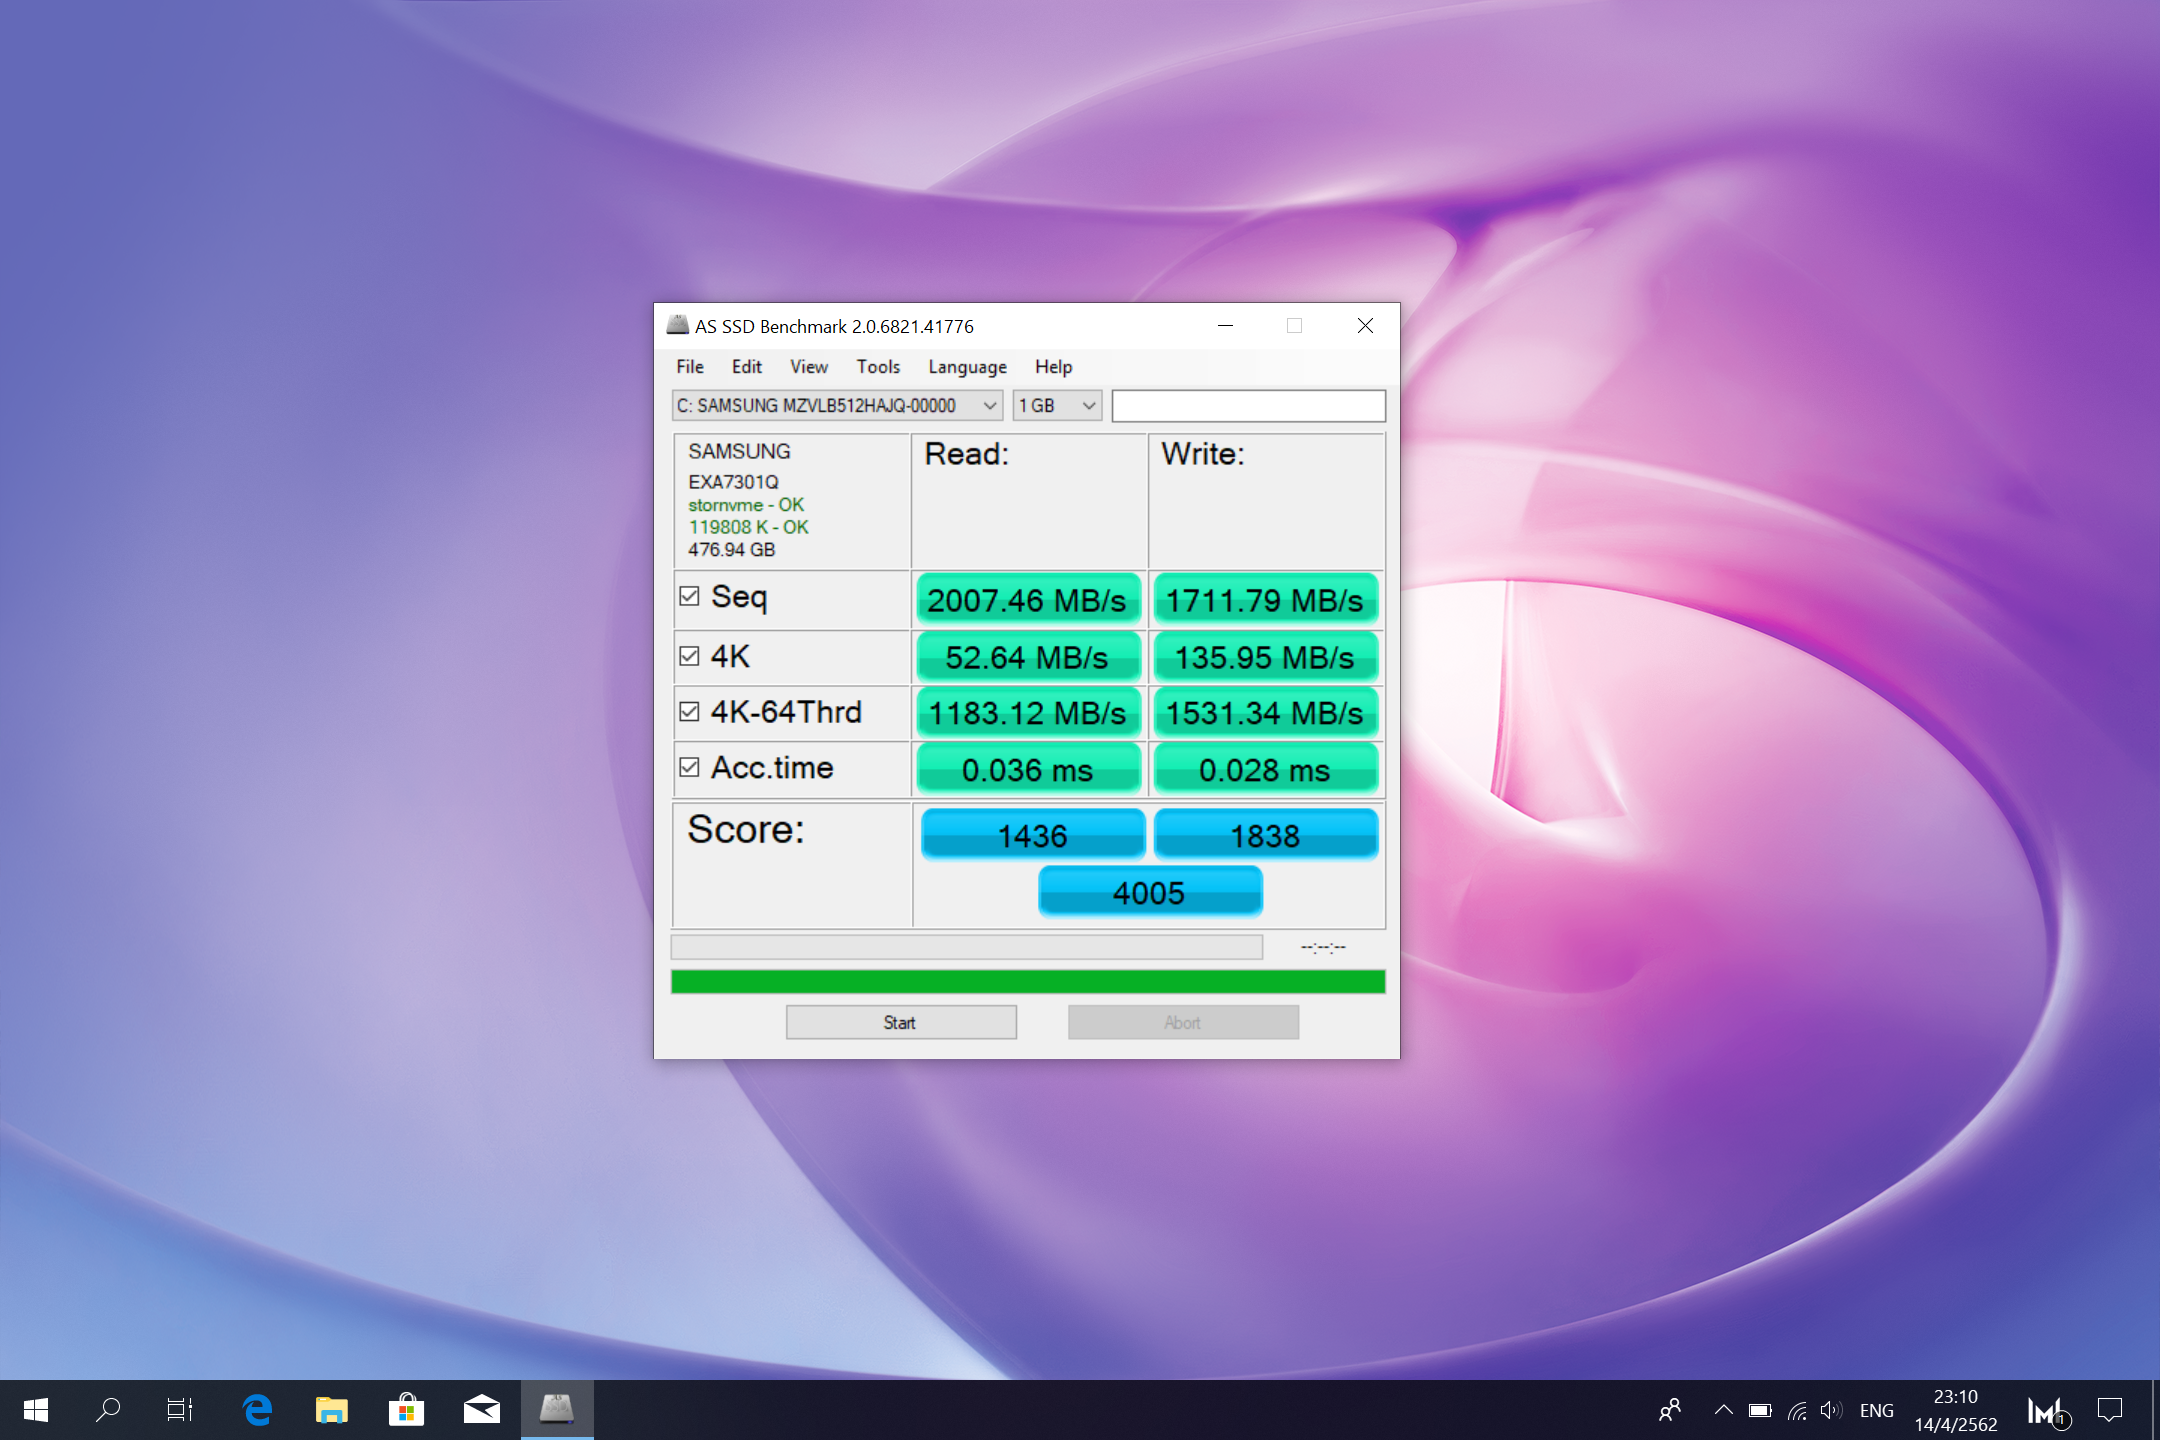Click write access time 0.028 ms
Screen dimensions: 2160x1440
[1265, 769]
